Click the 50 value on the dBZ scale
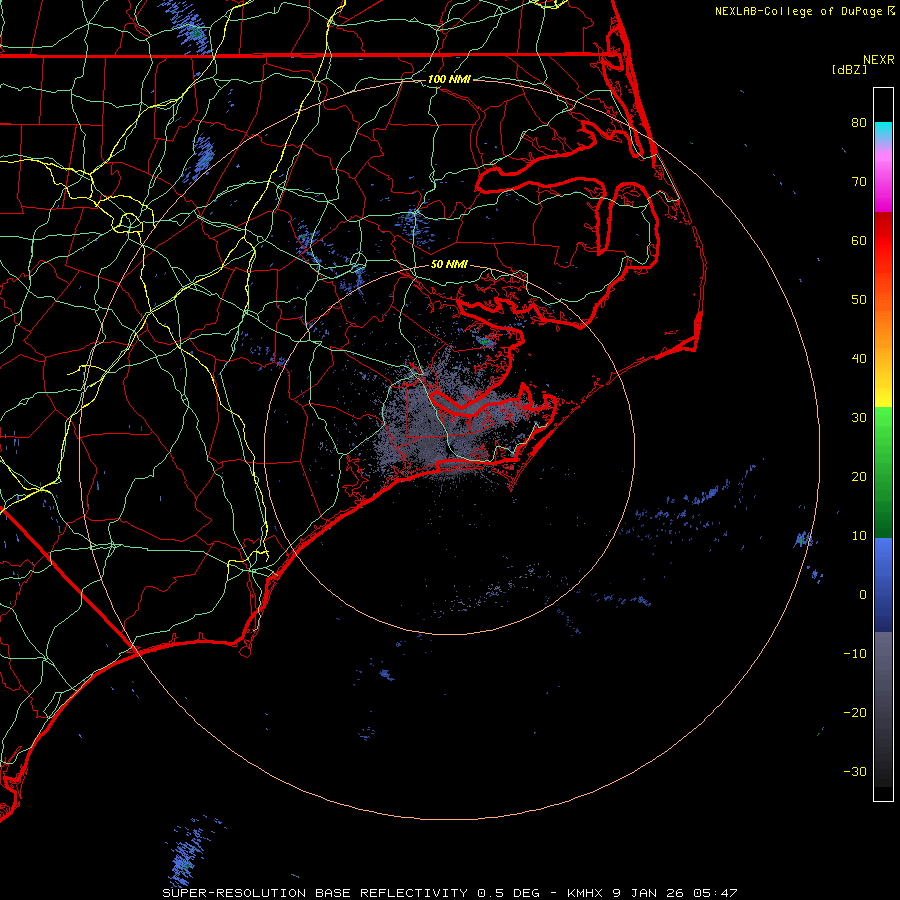 pos(859,300)
